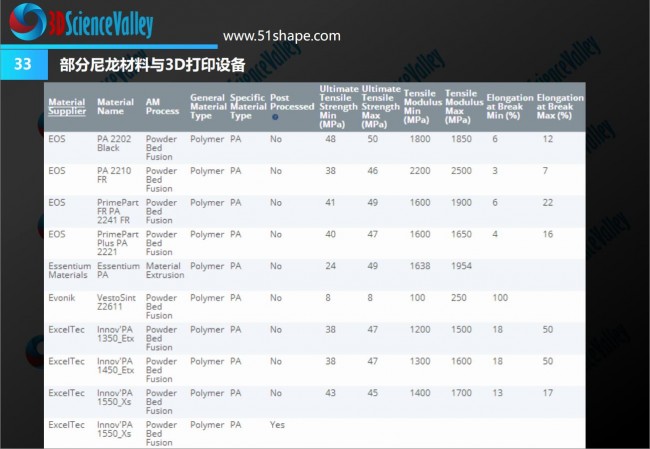Viewport: 650px width, 449px height.
Task: Open the www.51shape.com link
Action: [x=281, y=36]
